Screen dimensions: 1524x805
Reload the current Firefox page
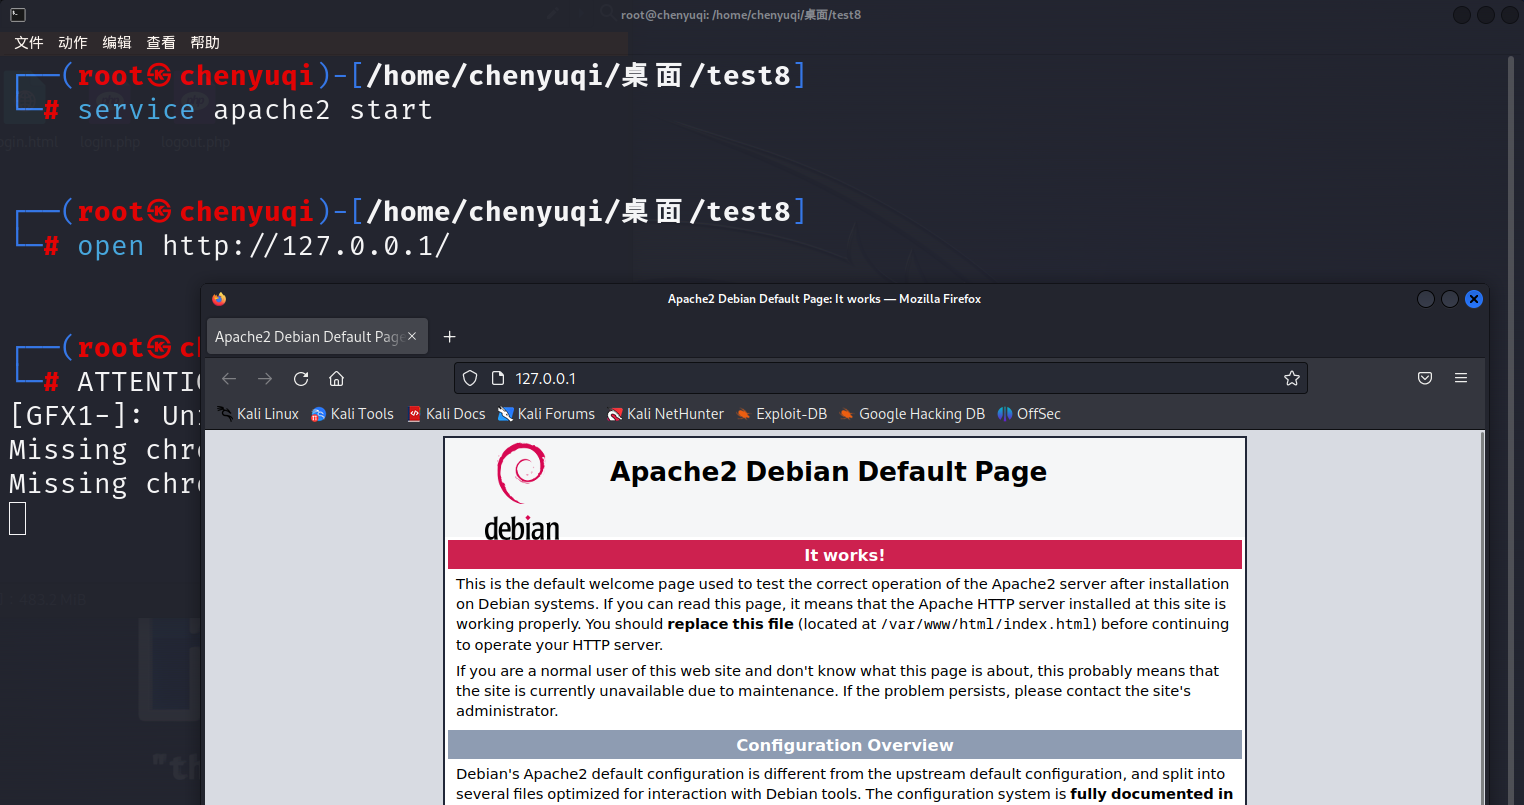coord(301,378)
